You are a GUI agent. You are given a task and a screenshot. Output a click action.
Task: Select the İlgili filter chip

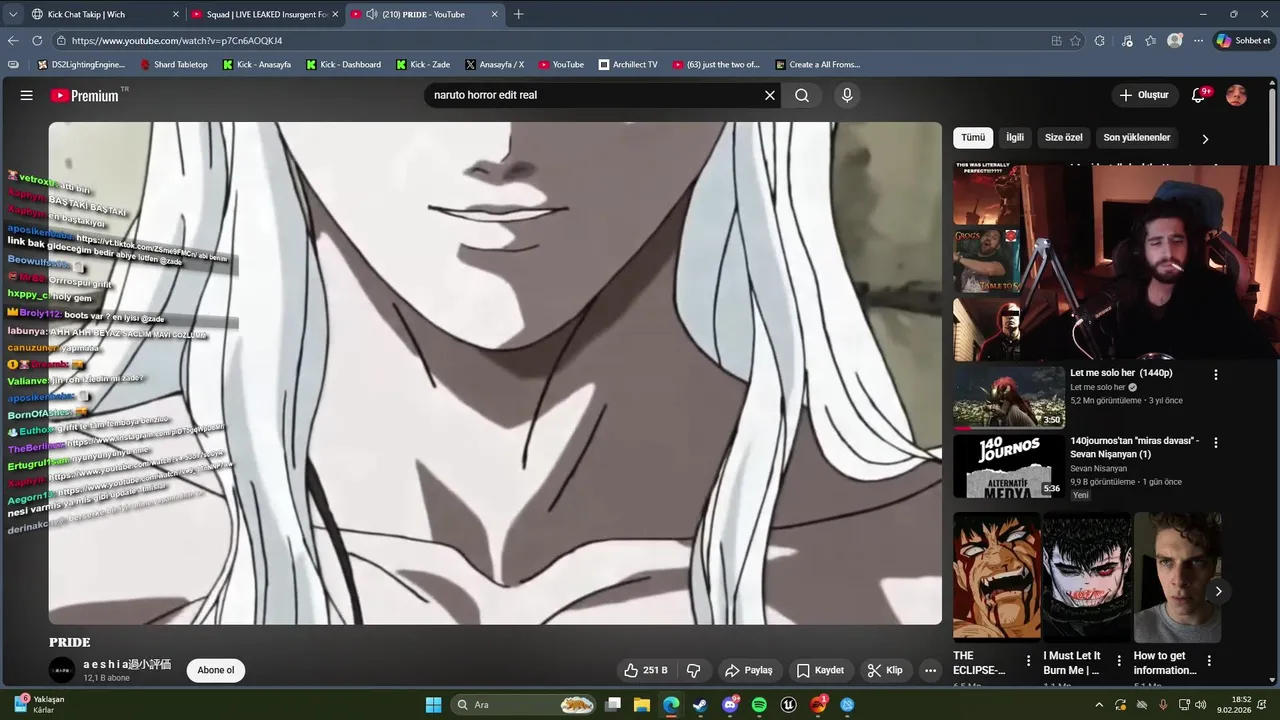point(1015,137)
